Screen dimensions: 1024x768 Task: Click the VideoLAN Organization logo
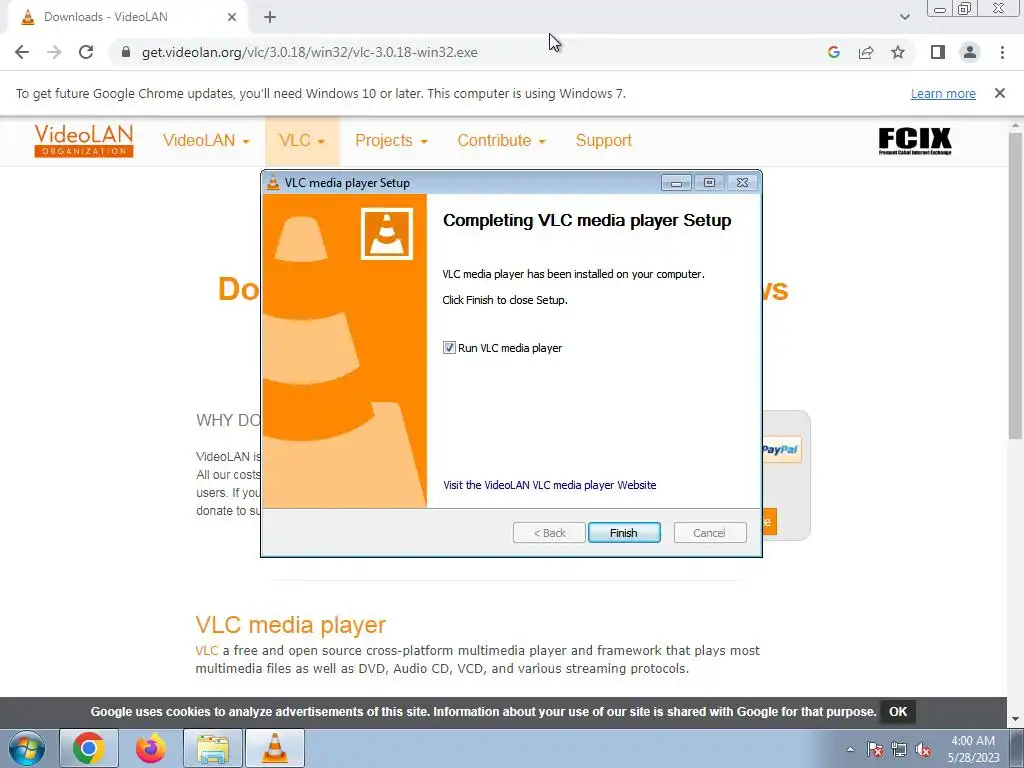click(84, 140)
